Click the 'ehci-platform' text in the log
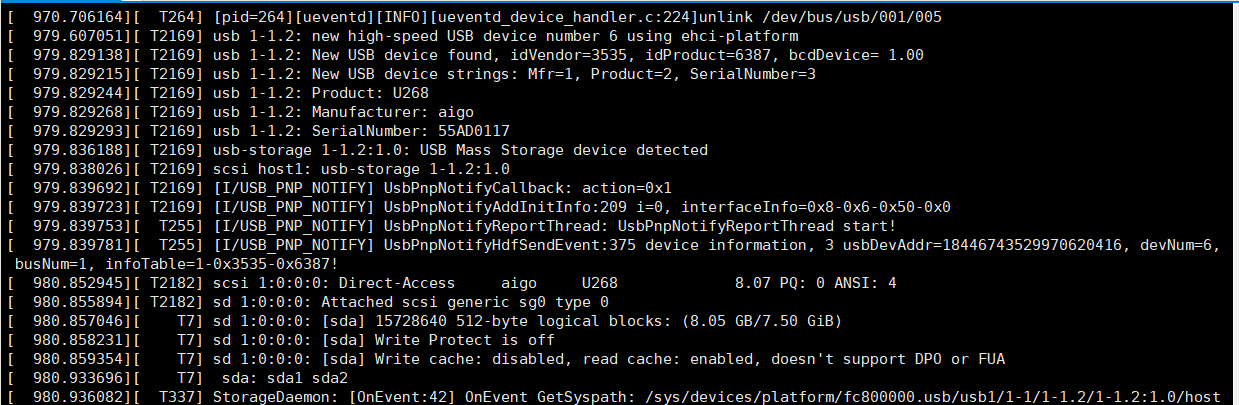This screenshot has height=405, width=1239. [x=747, y=36]
